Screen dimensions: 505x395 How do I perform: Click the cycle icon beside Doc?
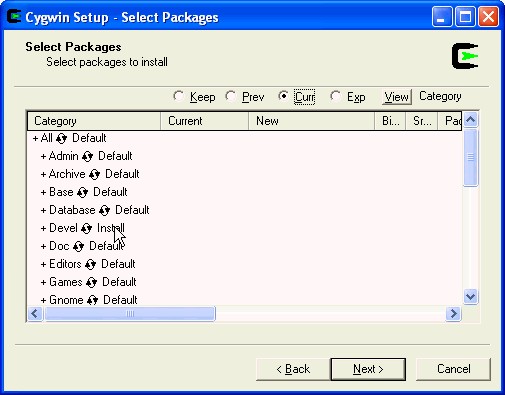coord(78,246)
